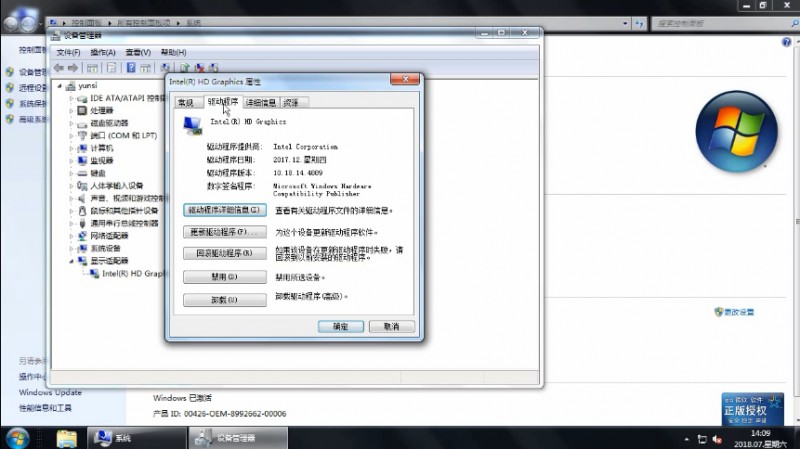Click the 卸载 button
The height and width of the screenshot is (449, 800).
coord(224,300)
